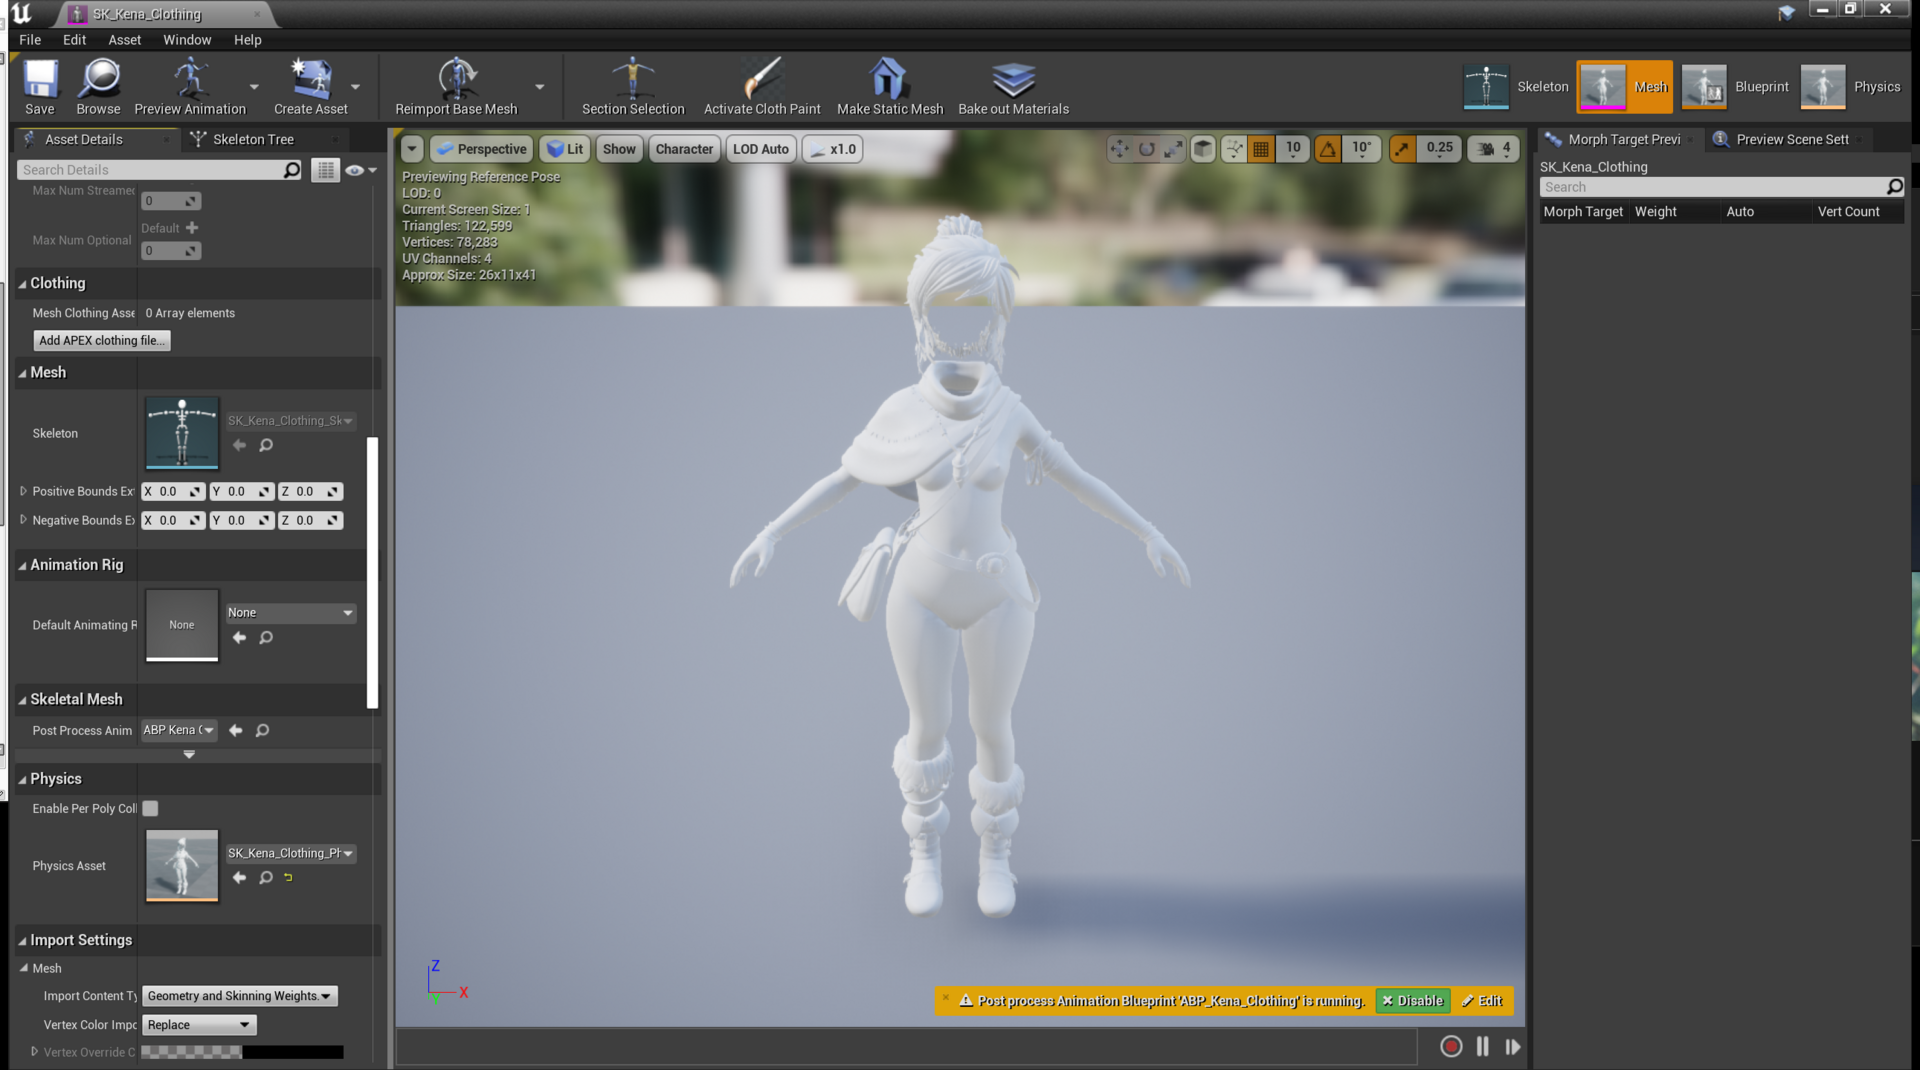Open the File menu
This screenshot has height=1070, width=1920.
pyautogui.click(x=30, y=40)
